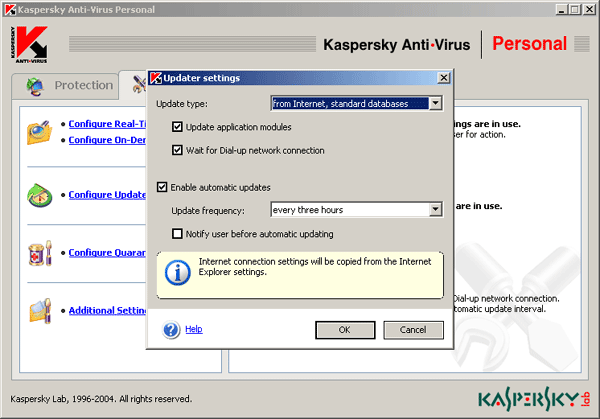Click the Kaspersky Anti-Virus logo icon

[29, 44]
